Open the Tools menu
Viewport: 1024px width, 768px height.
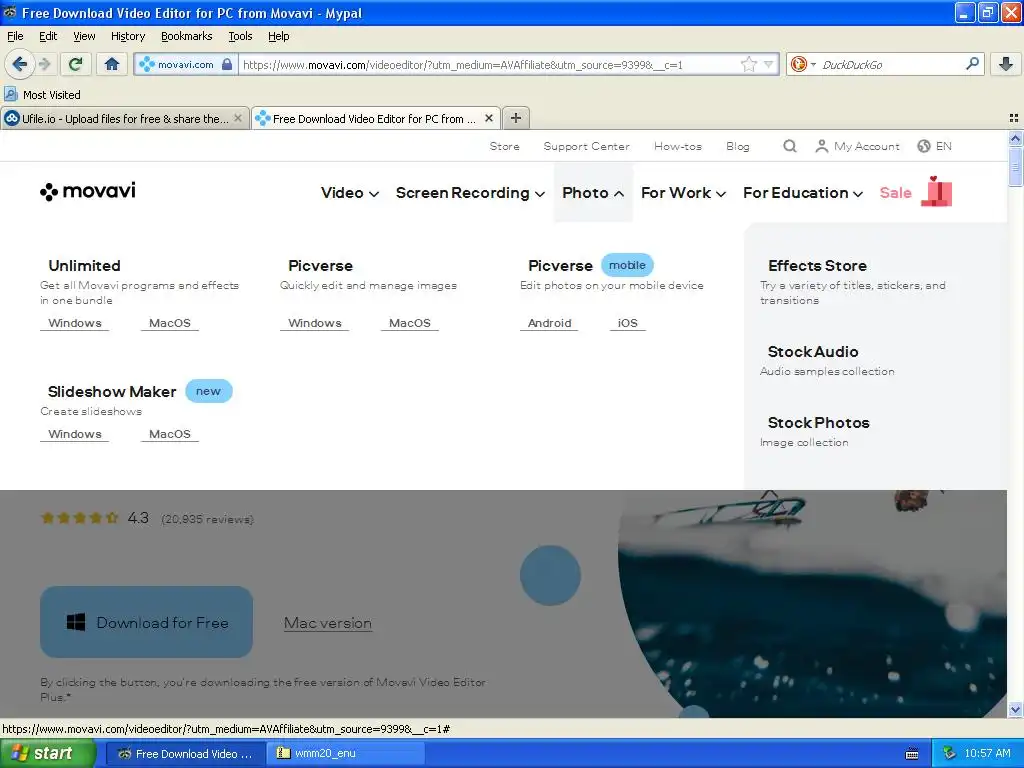tap(240, 36)
